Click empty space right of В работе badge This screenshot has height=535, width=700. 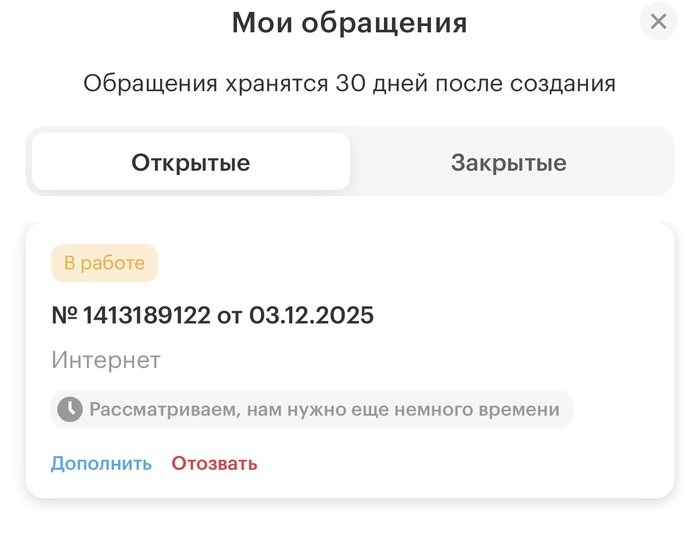pyautogui.click(x=400, y=263)
